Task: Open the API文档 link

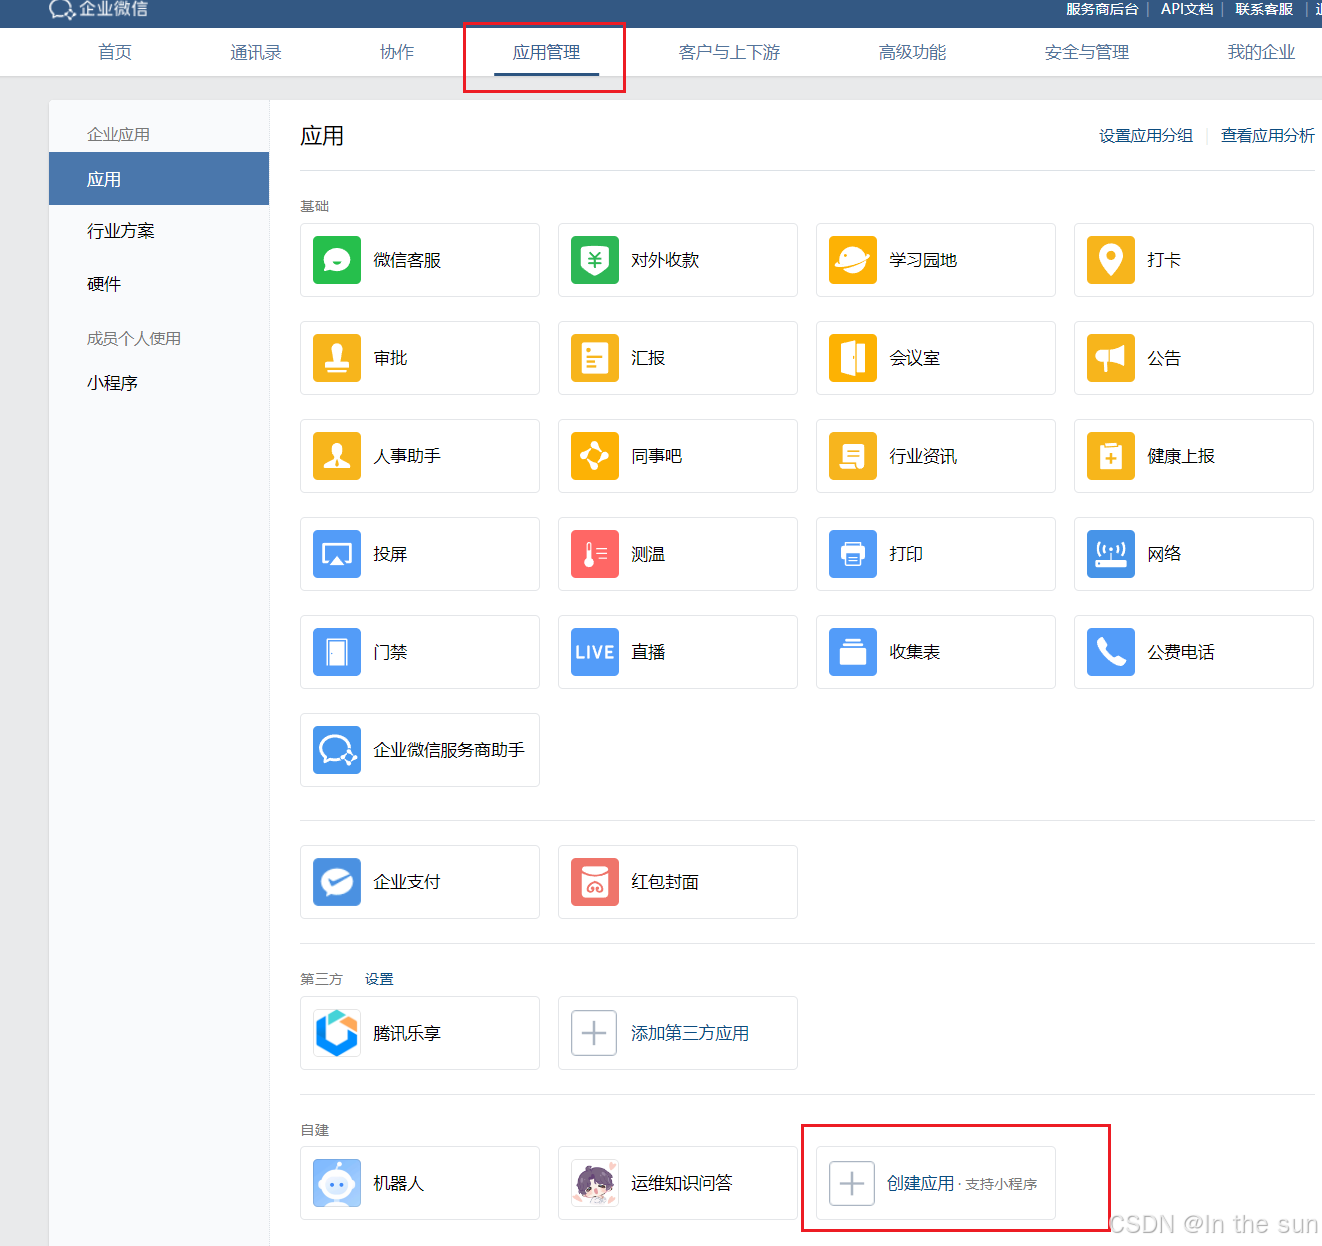Action: click(x=1187, y=9)
